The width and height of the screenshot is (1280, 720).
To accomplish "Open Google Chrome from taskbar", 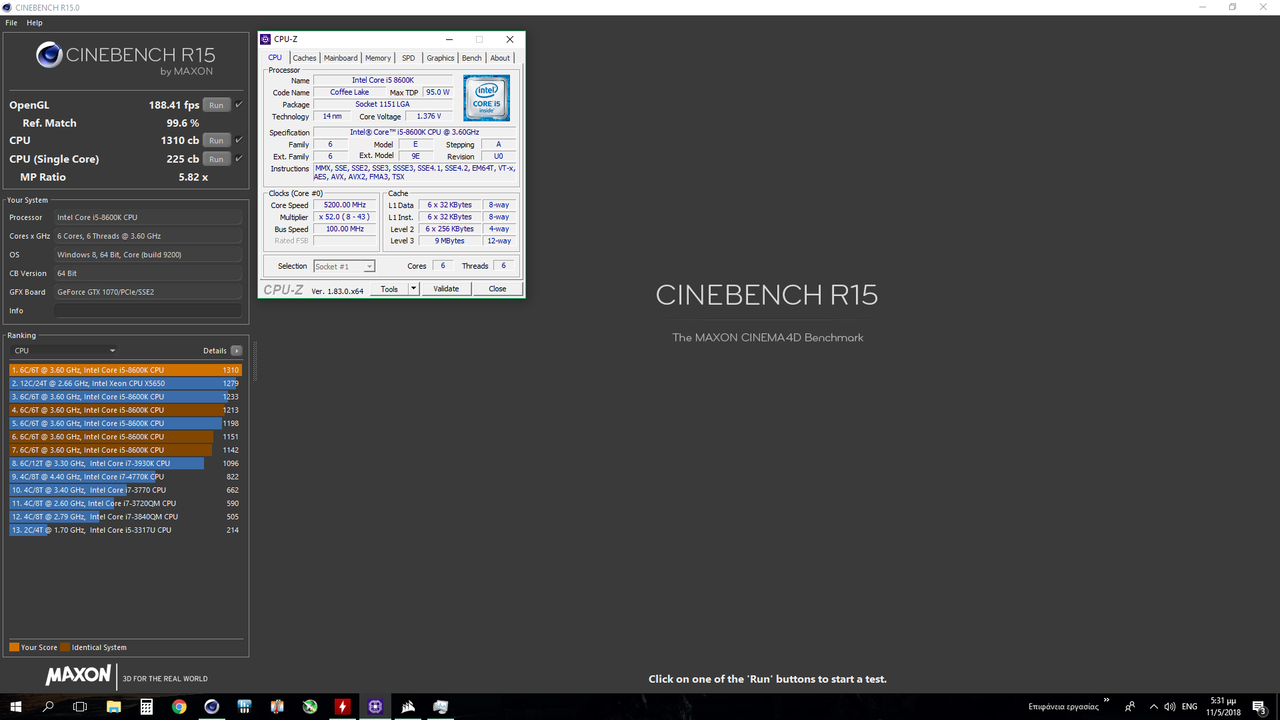I will point(179,706).
